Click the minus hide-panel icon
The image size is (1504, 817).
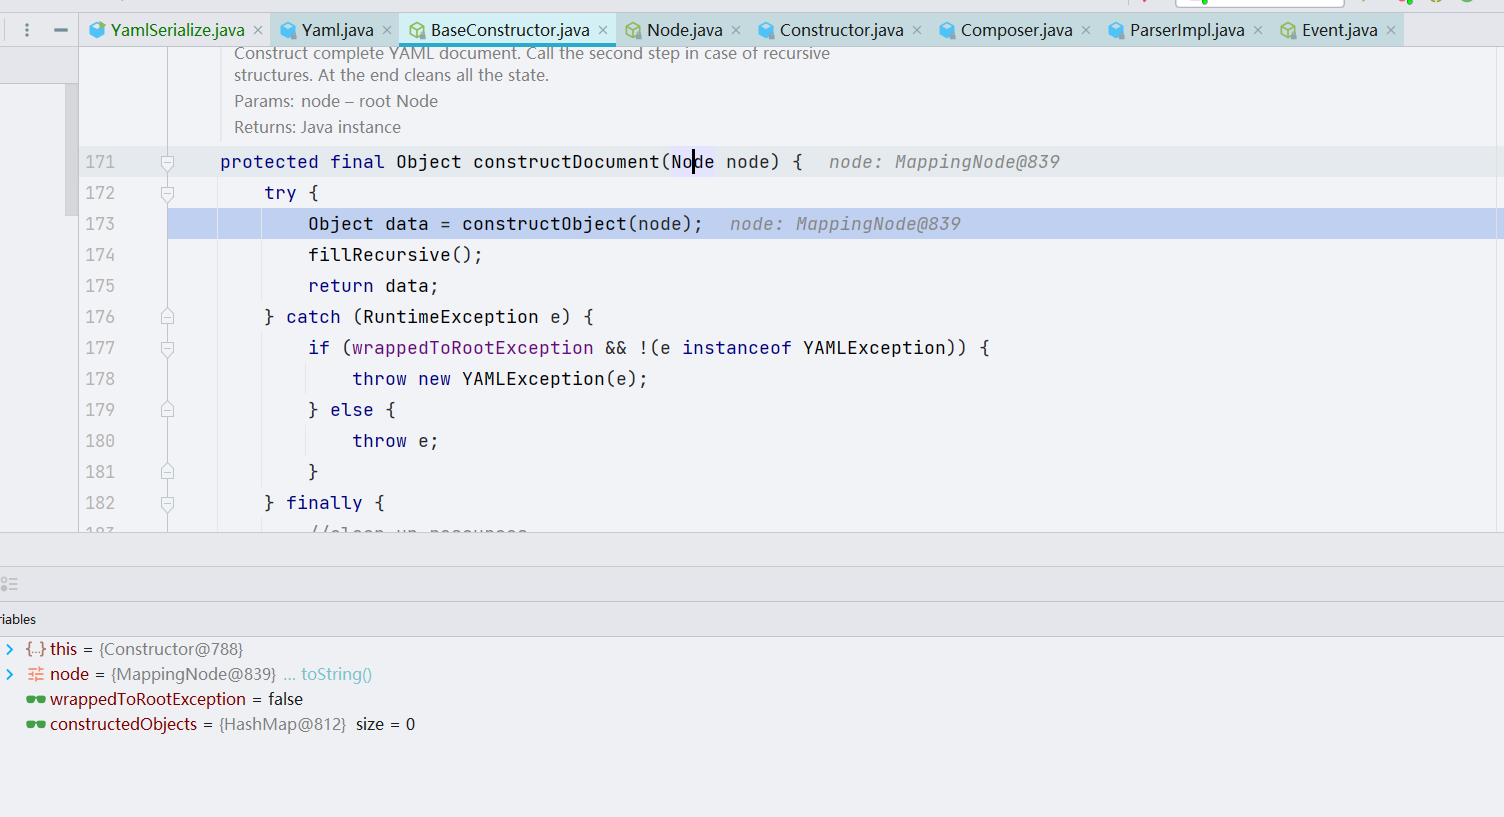(x=61, y=30)
